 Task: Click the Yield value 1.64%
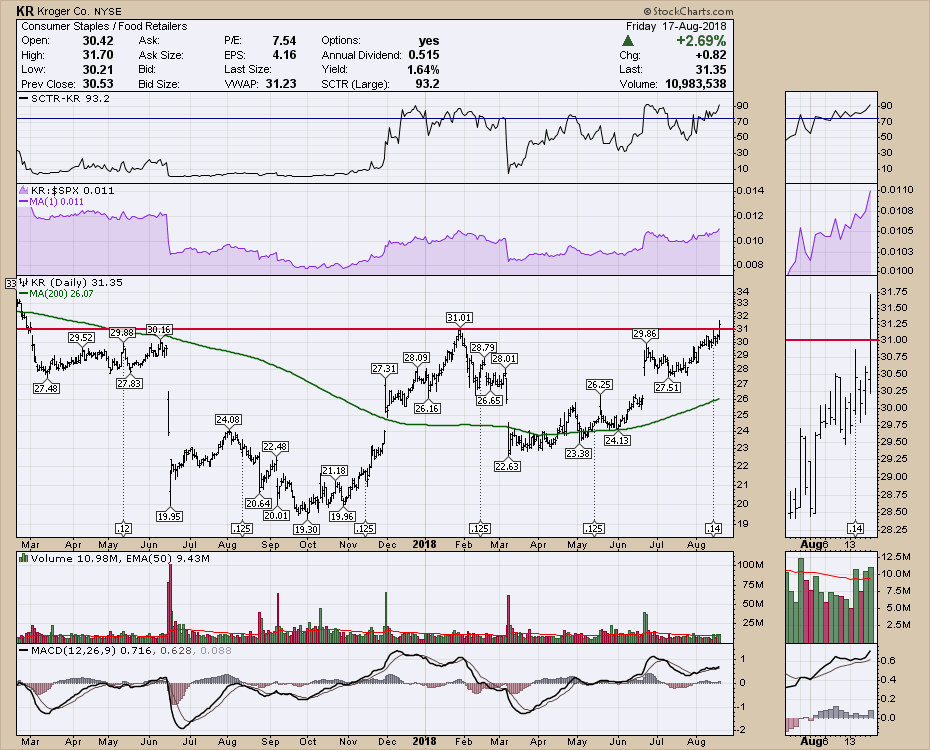423,69
